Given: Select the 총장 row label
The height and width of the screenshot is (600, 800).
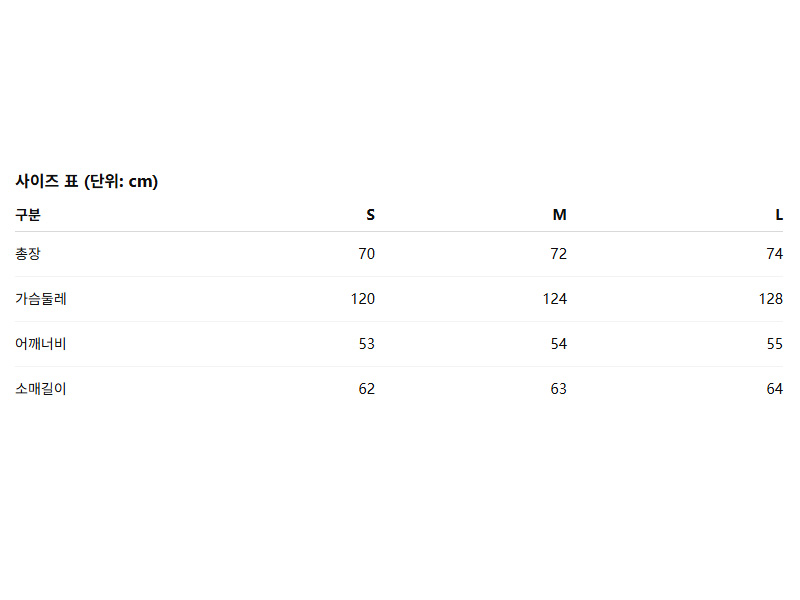Looking at the screenshot, I should pyautogui.click(x=28, y=254).
